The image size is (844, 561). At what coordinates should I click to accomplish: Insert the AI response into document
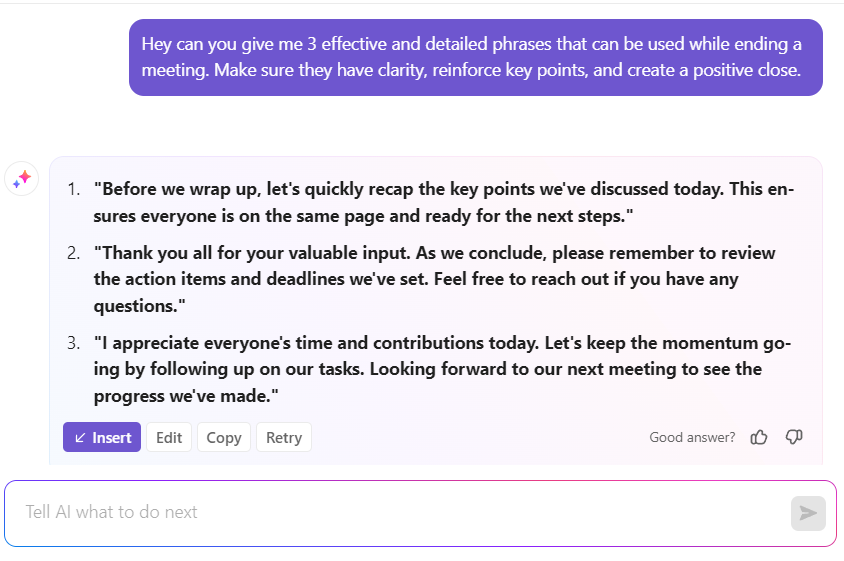[102, 438]
